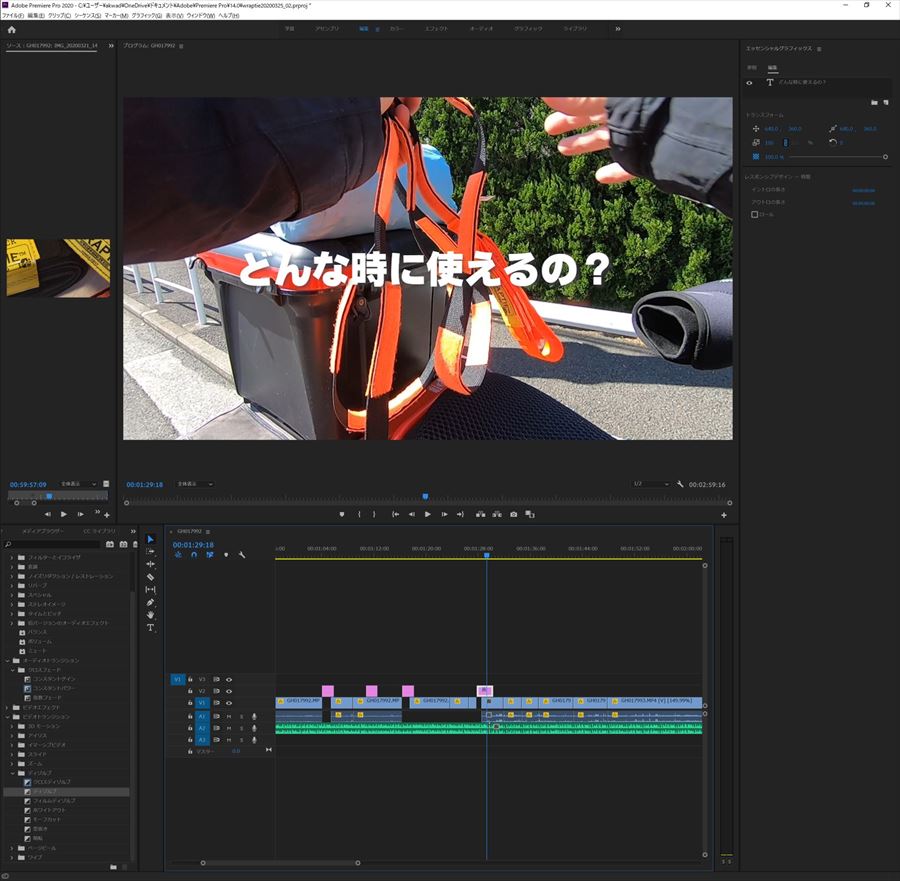Open the シーケンス menu
900x881 pixels.
click(86, 16)
